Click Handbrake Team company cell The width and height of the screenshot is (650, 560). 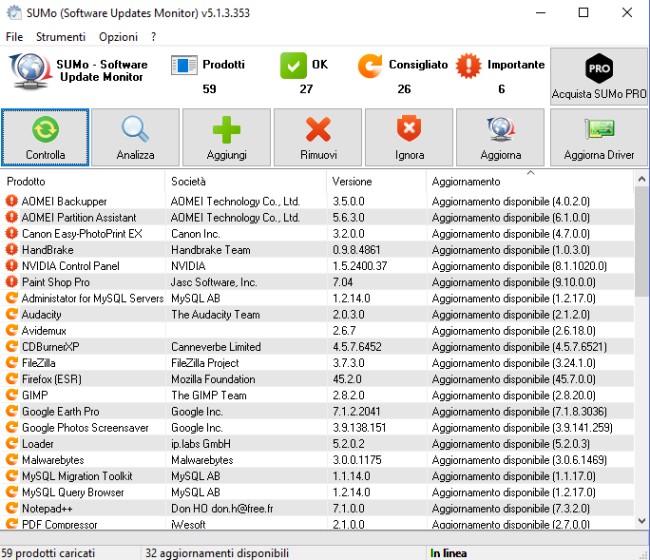211,250
